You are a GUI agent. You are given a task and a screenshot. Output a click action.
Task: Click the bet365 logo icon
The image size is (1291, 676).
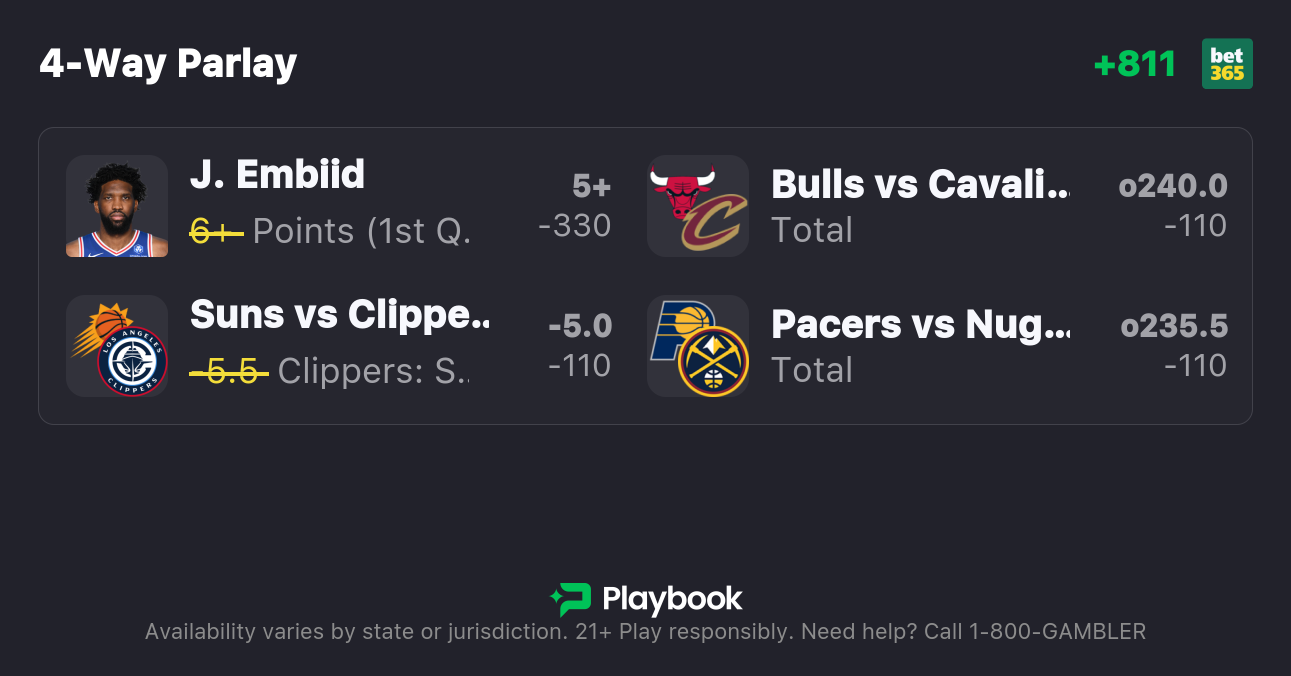[1227, 63]
